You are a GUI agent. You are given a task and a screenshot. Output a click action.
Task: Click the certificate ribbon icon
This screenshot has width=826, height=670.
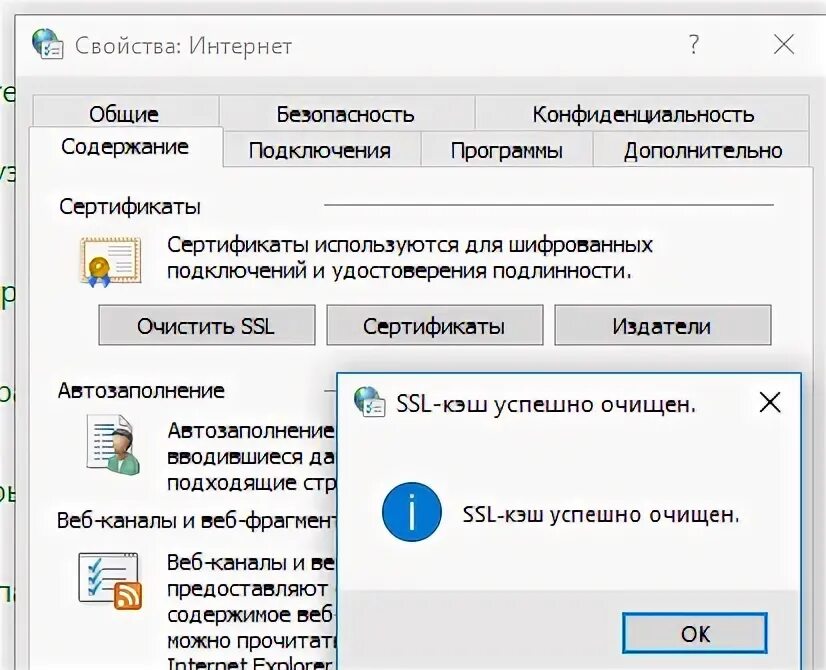111,262
